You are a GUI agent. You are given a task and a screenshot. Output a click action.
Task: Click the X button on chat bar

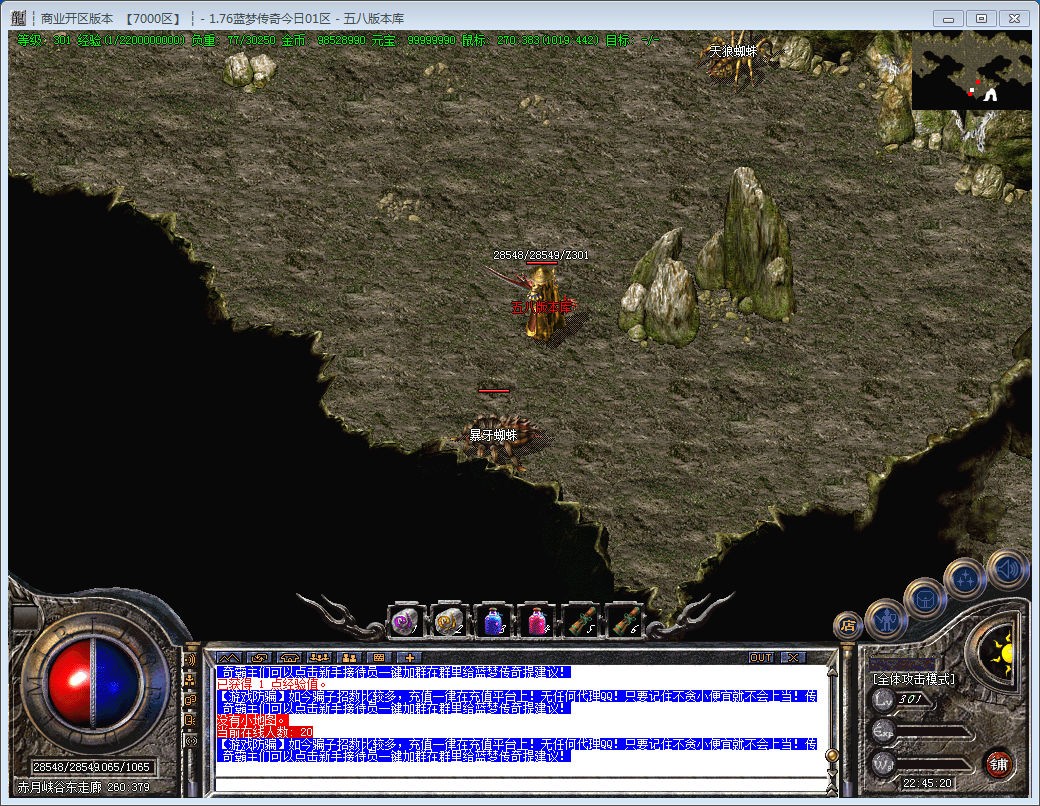(793, 657)
